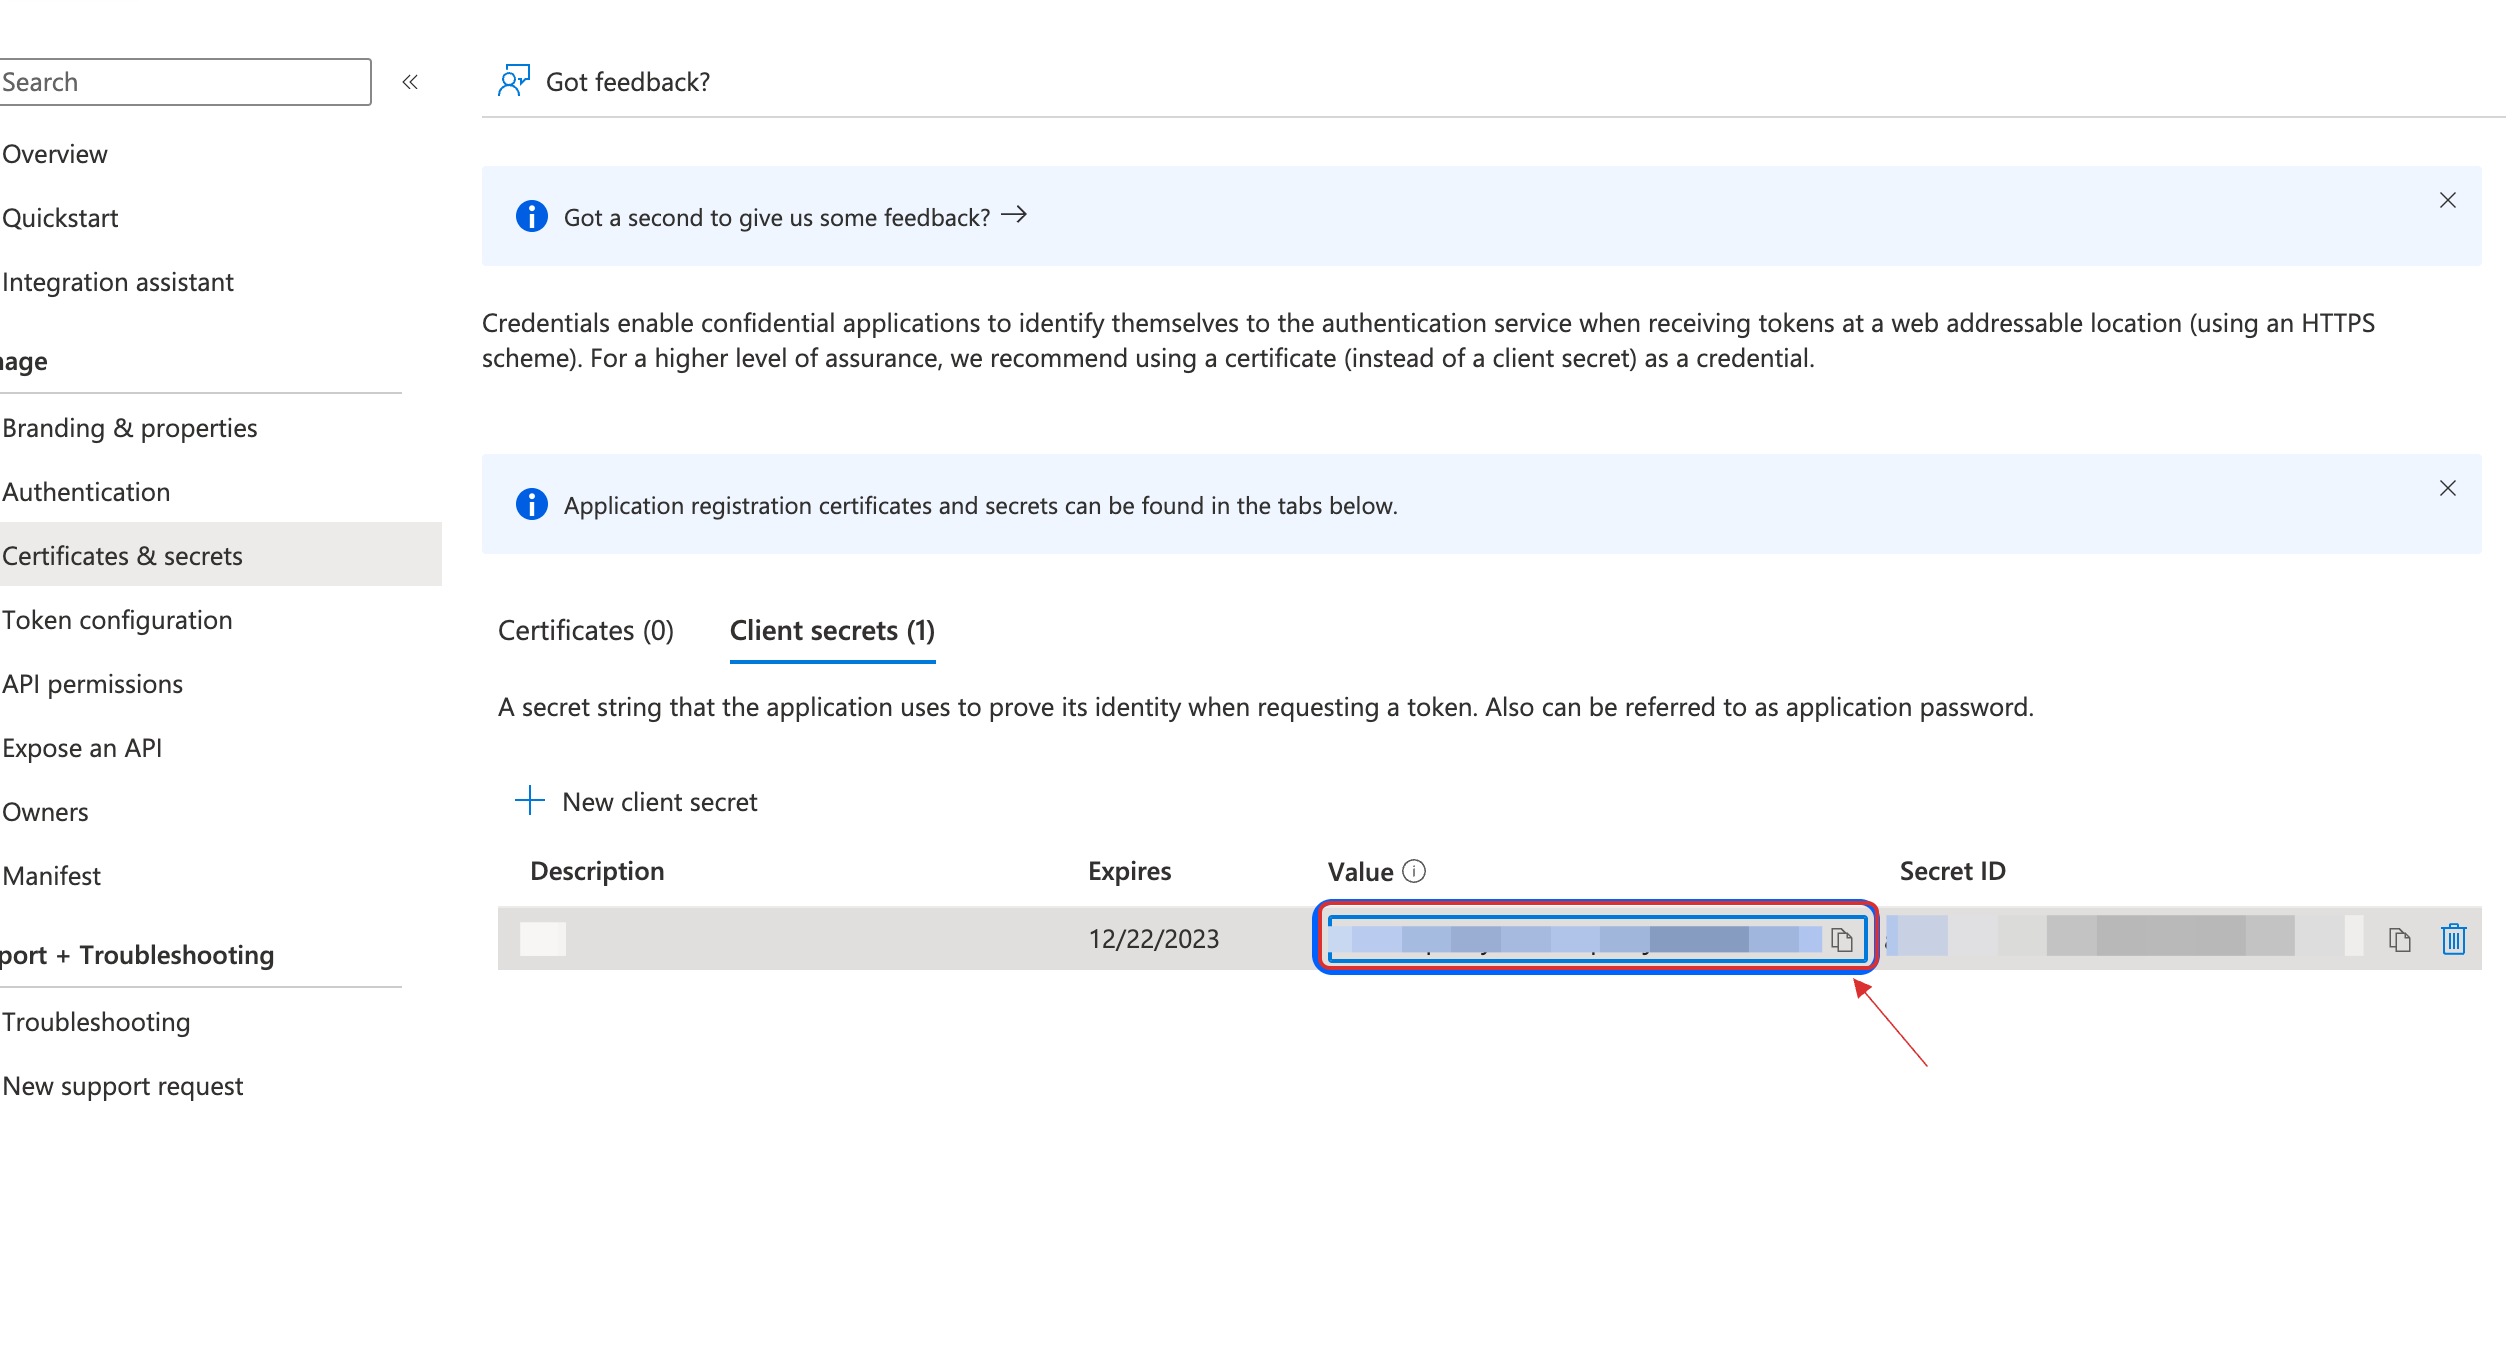Viewport: 2506px width, 1358px height.
Task: Click the copy icon for client secret Value
Action: (x=1841, y=938)
